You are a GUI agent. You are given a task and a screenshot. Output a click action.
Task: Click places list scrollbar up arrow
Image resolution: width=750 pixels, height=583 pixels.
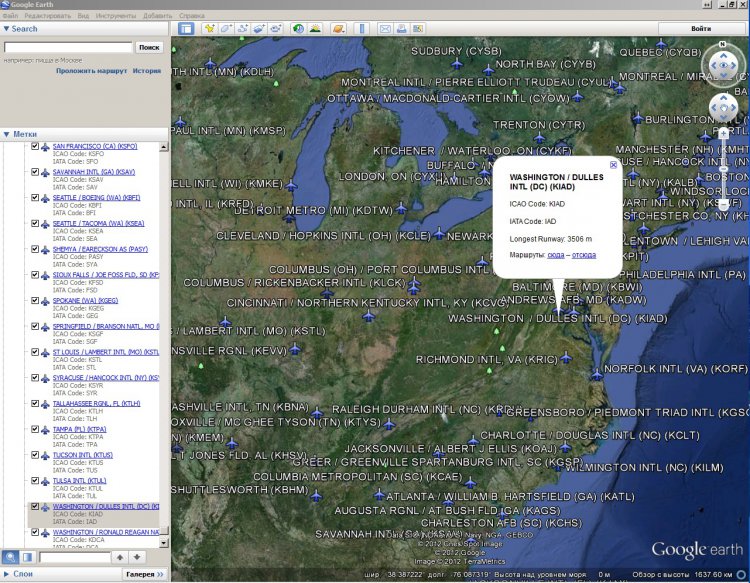pos(164,147)
